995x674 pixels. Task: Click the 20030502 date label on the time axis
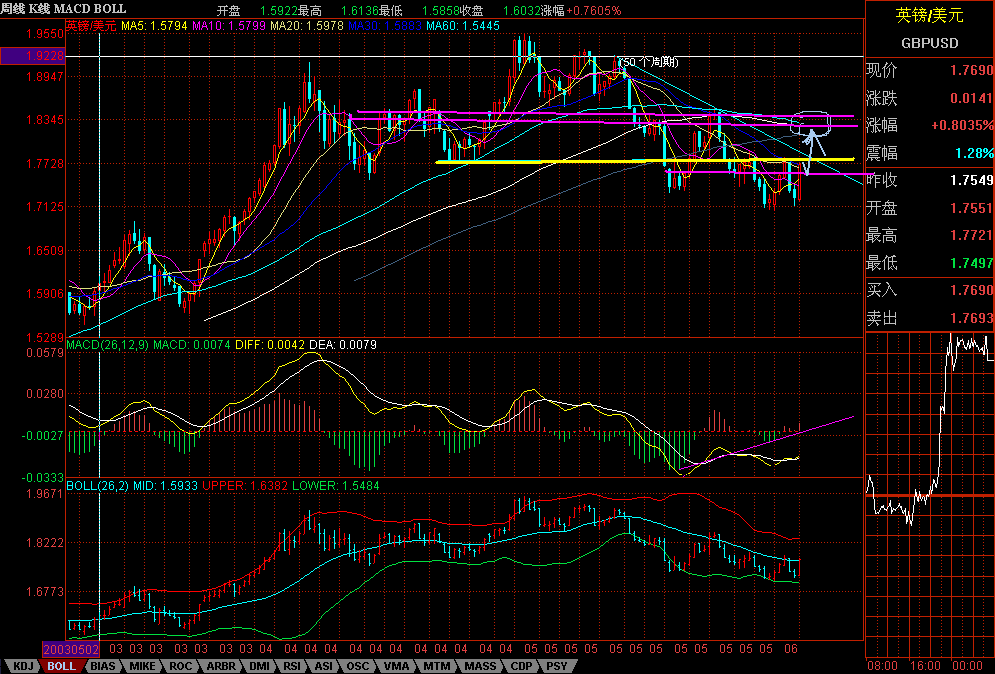(x=71, y=649)
